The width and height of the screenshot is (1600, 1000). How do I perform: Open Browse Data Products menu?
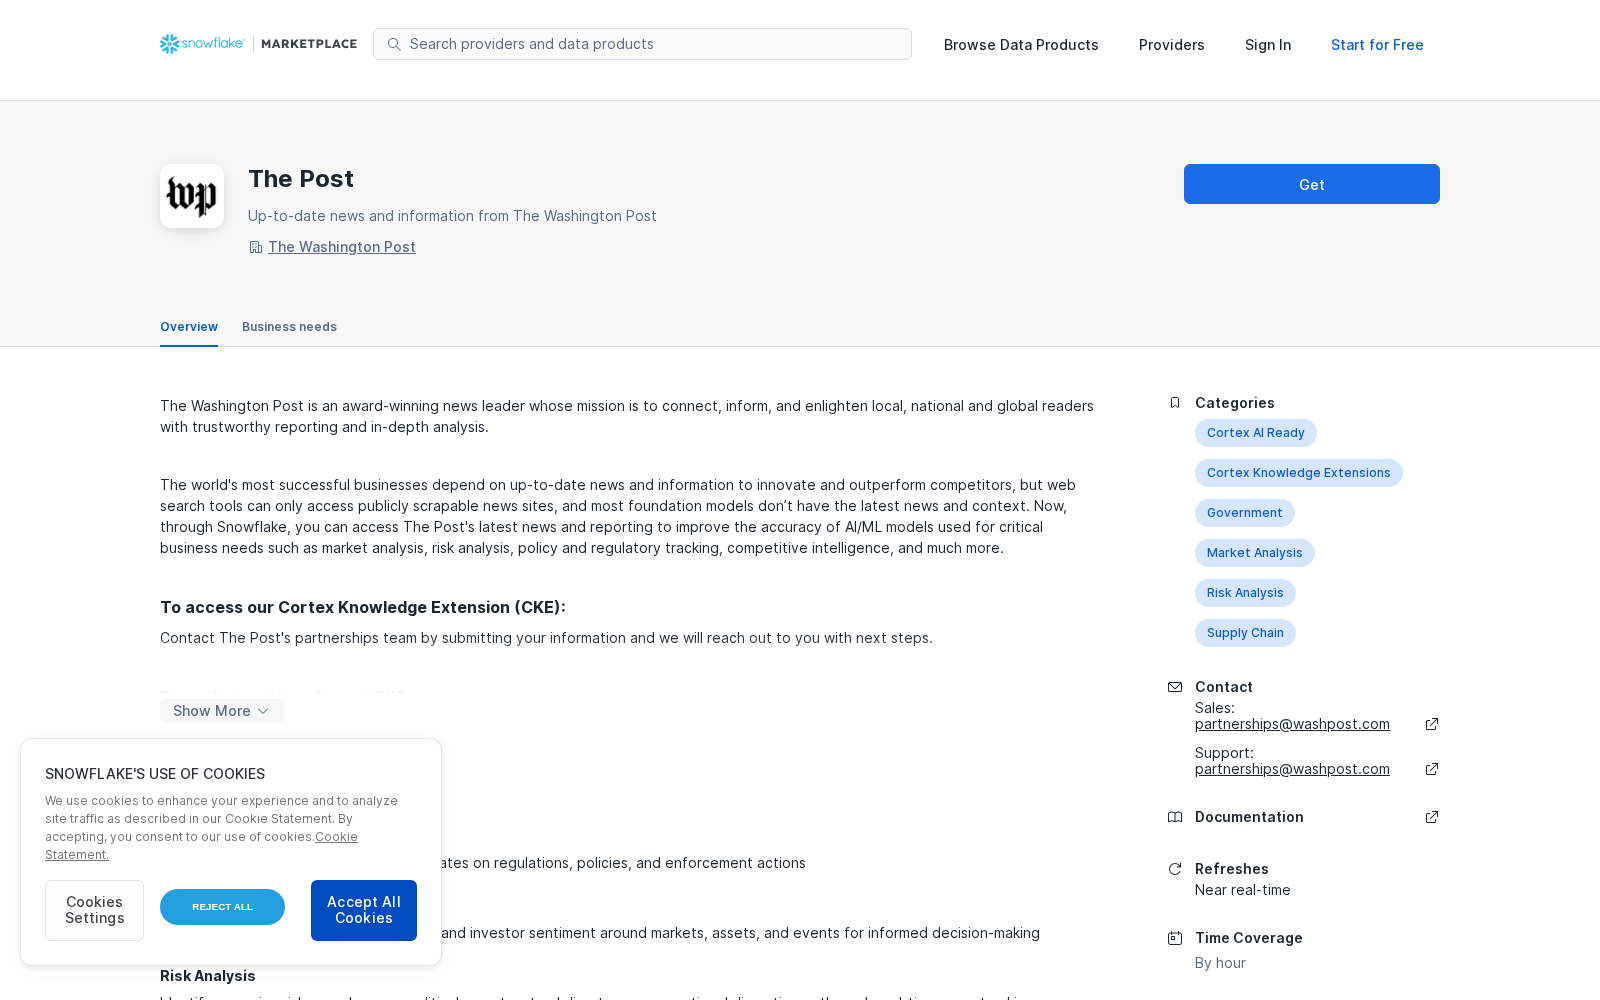[1021, 45]
